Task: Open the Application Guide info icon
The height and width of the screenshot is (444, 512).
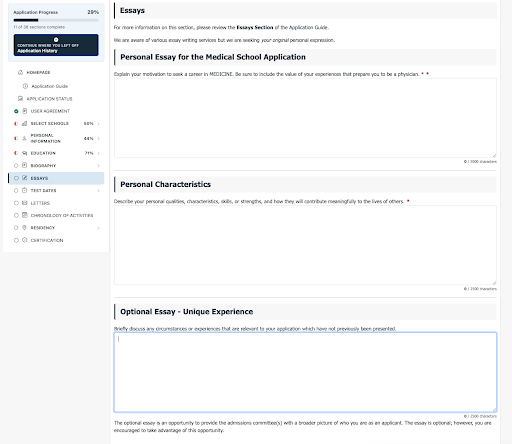Action: pos(25,86)
